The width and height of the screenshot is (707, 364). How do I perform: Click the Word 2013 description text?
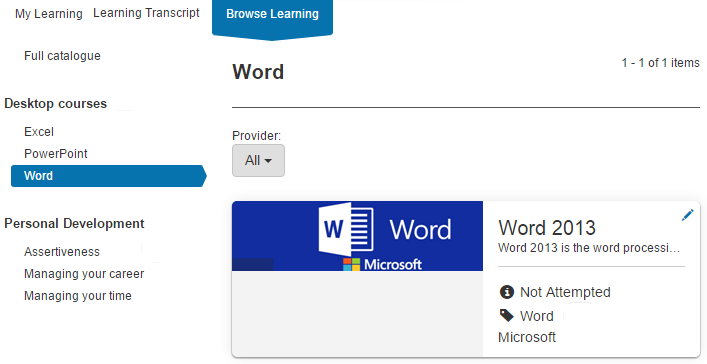(589, 248)
